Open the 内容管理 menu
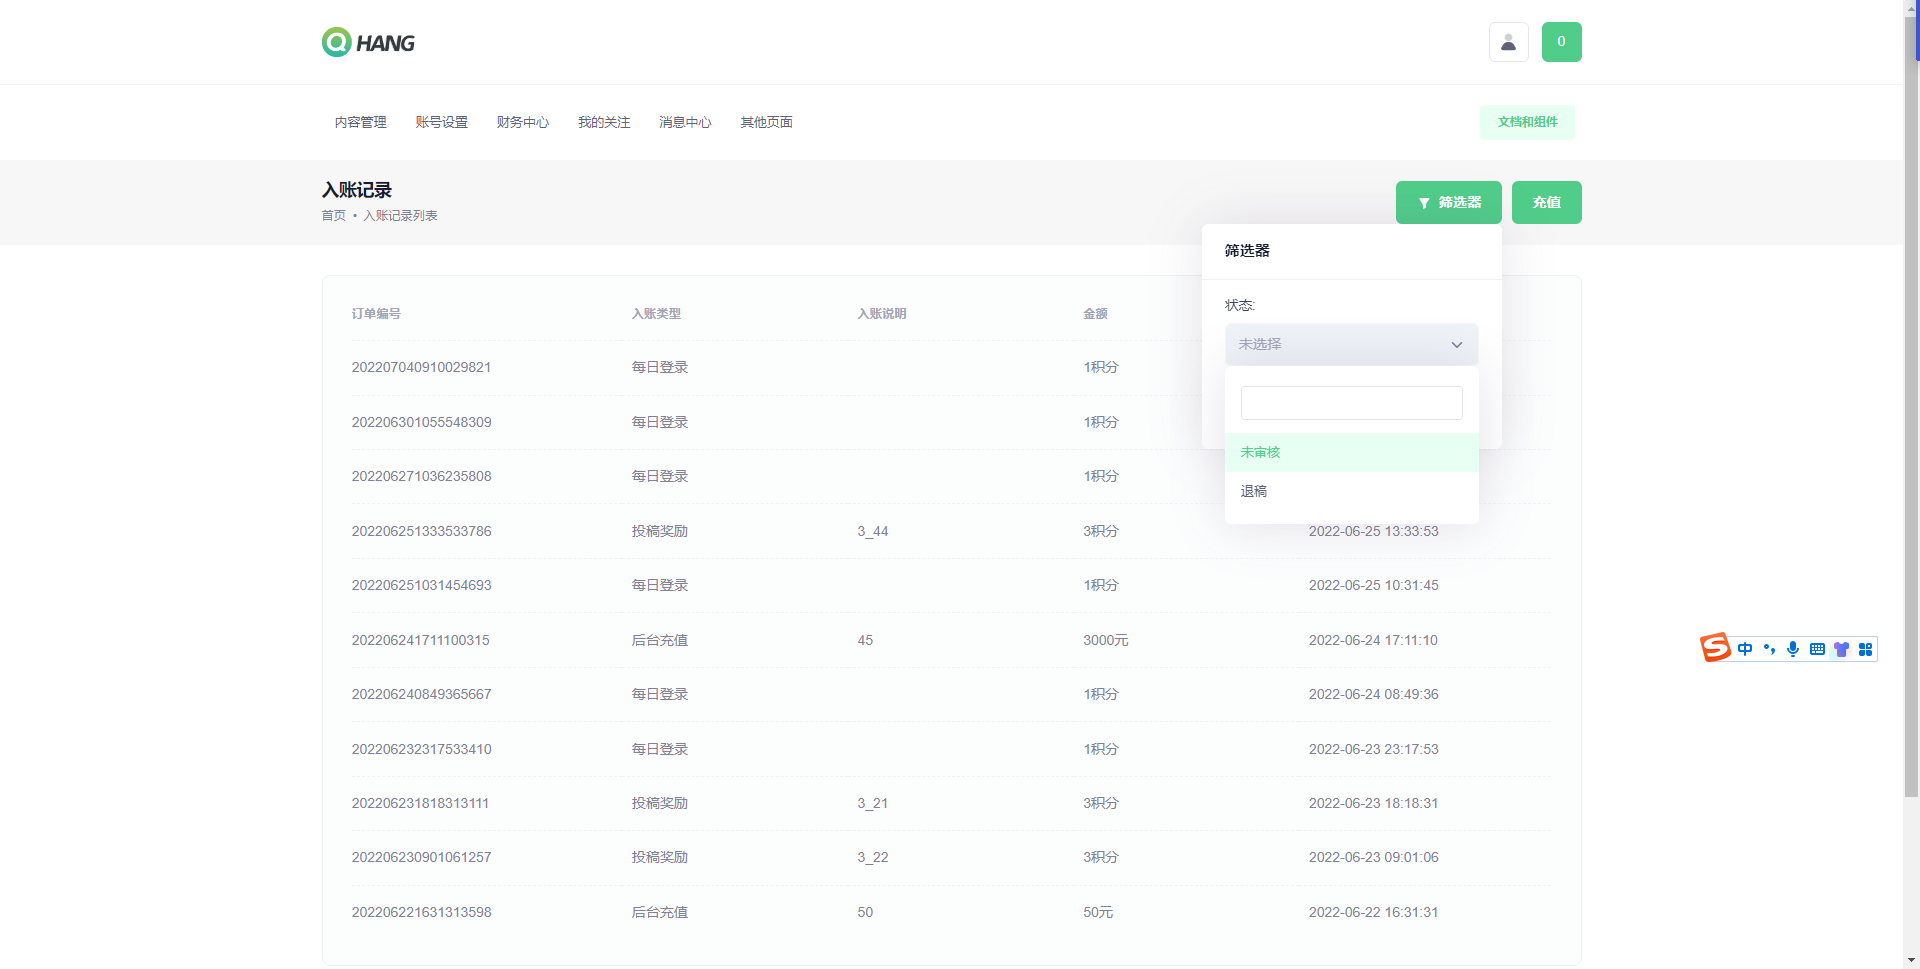Image resolution: width=1920 pixels, height=969 pixels. point(360,122)
